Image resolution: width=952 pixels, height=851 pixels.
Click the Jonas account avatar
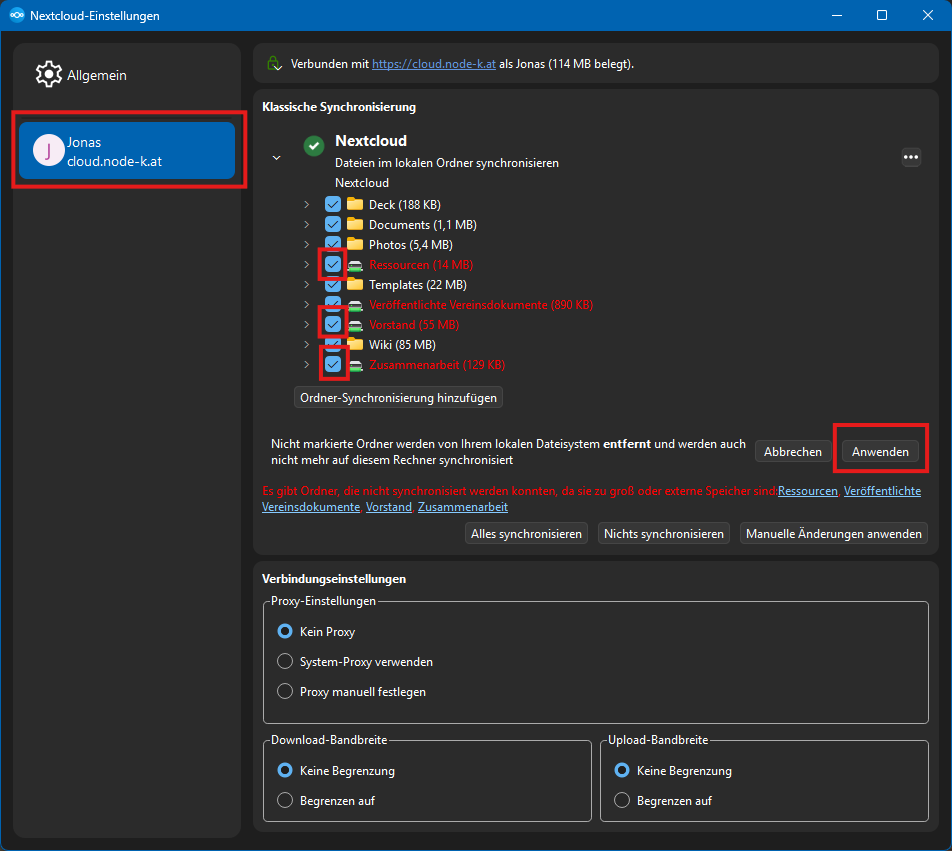point(49,151)
